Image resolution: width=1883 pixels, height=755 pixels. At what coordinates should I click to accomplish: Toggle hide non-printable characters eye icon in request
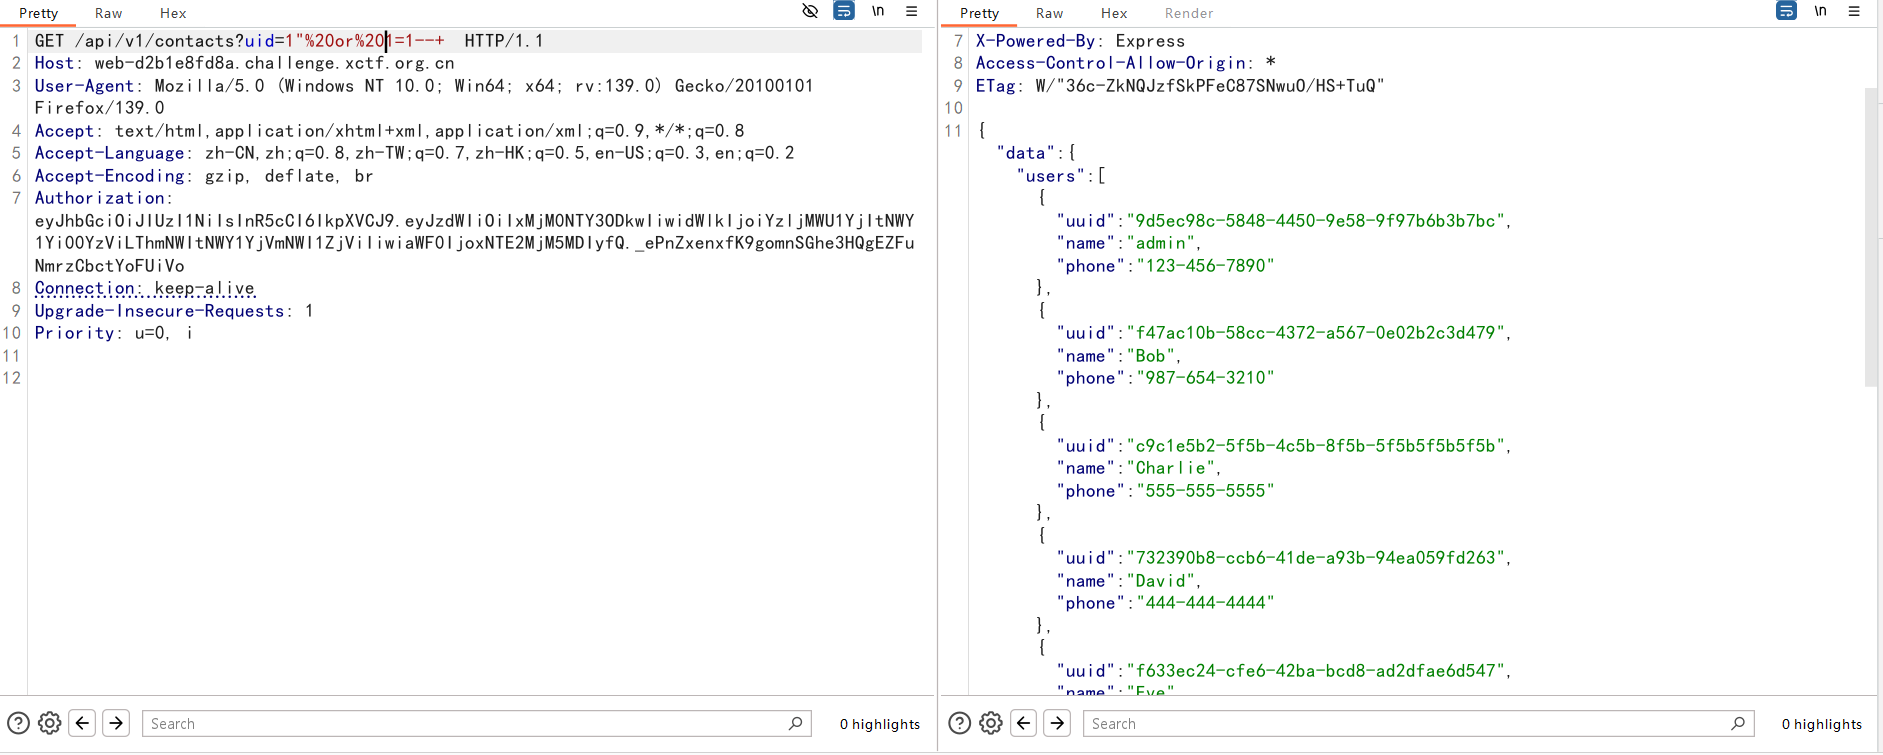pyautogui.click(x=810, y=11)
